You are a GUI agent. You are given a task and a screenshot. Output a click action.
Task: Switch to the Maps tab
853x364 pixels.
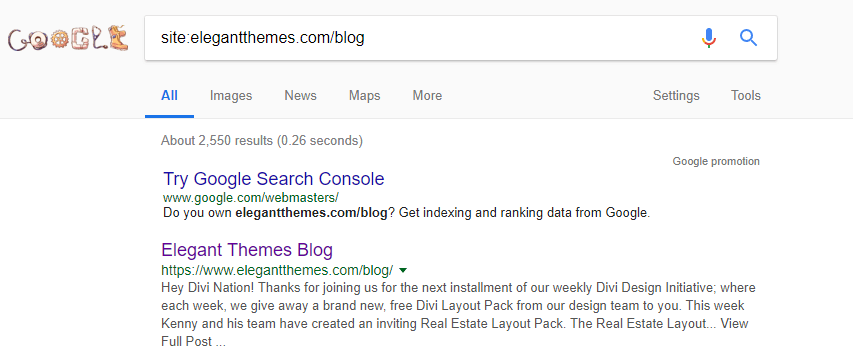tap(364, 96)
